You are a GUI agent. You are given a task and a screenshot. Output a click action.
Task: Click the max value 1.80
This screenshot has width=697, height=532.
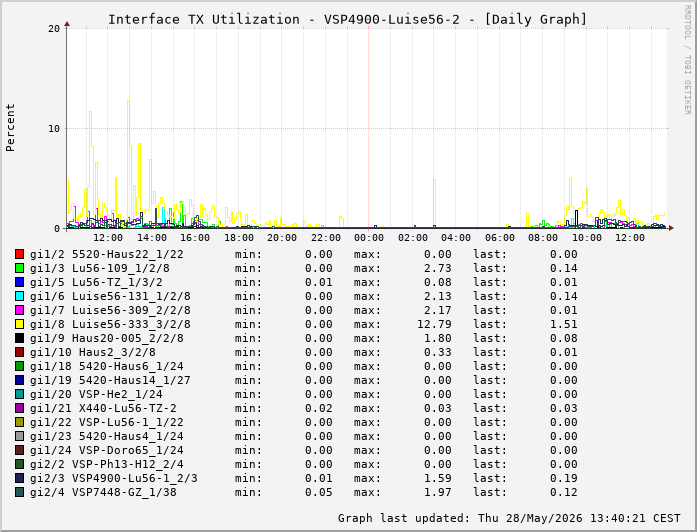[x=438, y=338]
